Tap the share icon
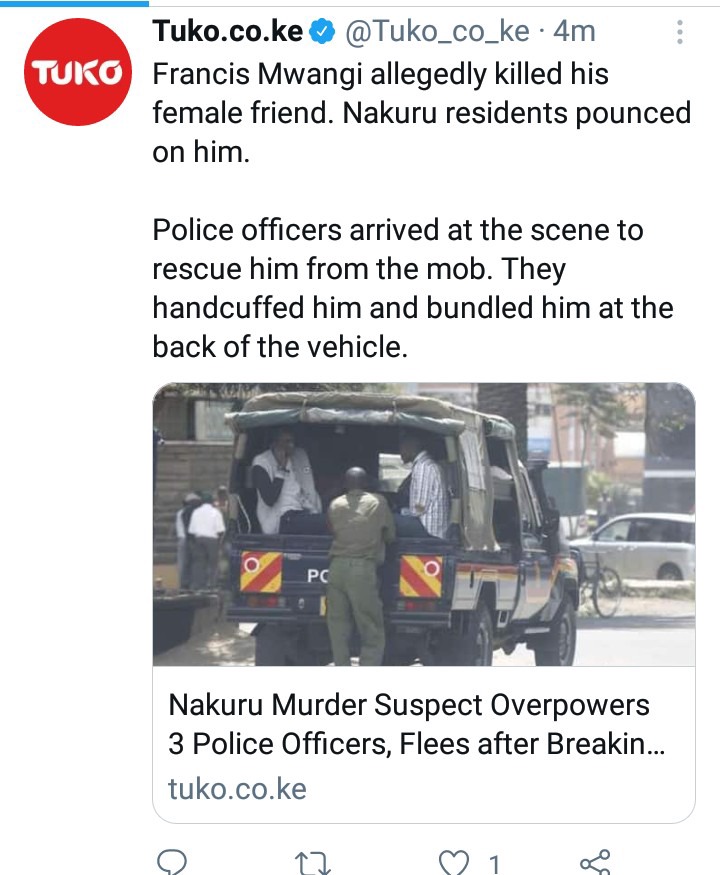 (595, 863)
